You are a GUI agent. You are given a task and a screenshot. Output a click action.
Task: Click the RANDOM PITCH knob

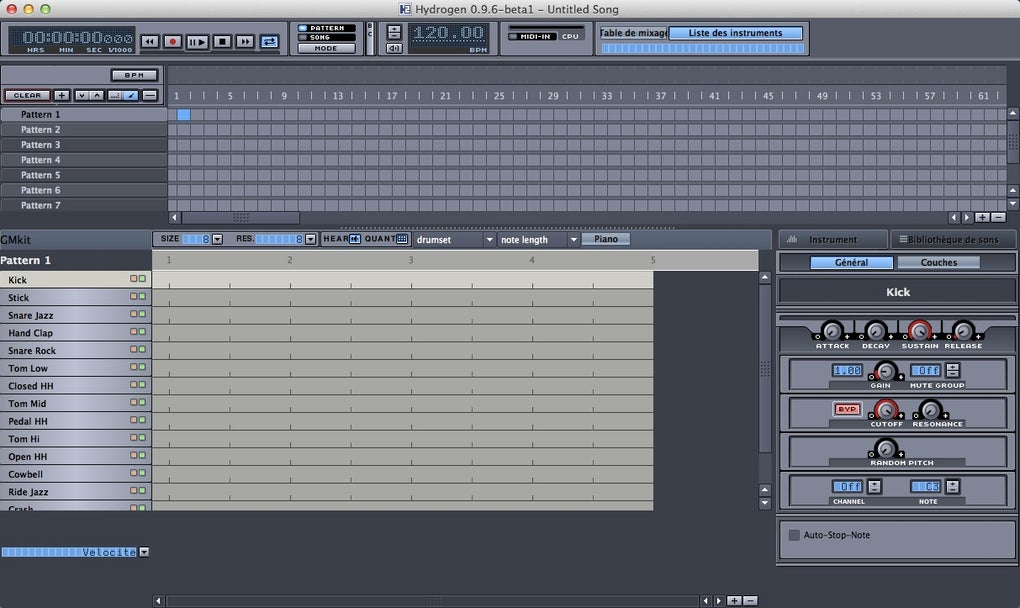(x=885, y=449)
